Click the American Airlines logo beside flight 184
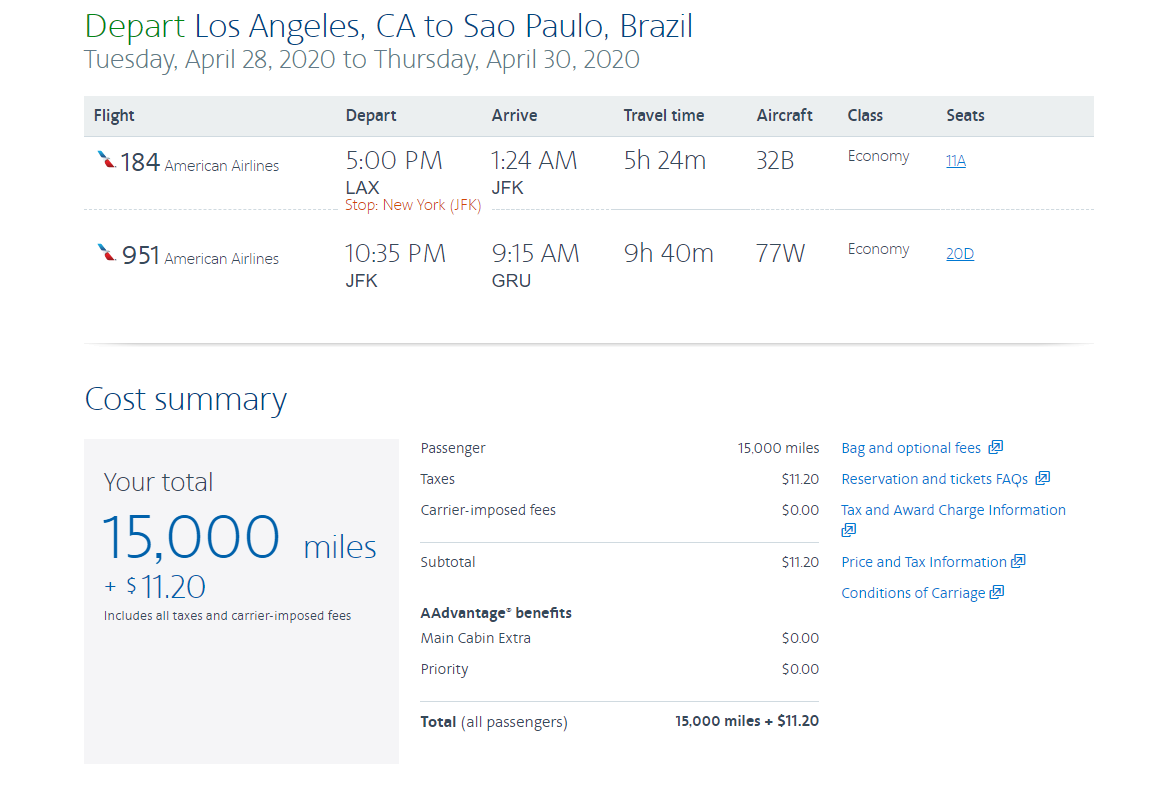Image resolution: width=1166 pixels, height=785 pixels. pos(106,160)
